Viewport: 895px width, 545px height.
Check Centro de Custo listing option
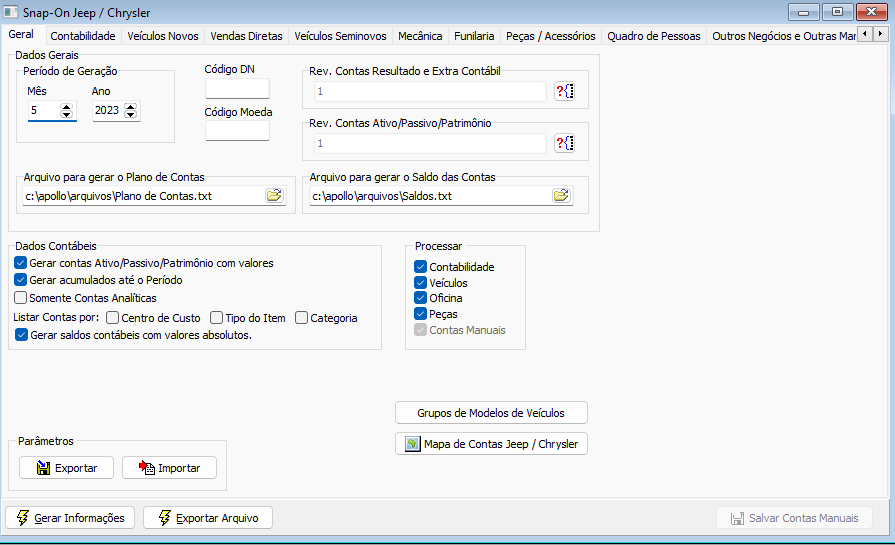[112, 318]
